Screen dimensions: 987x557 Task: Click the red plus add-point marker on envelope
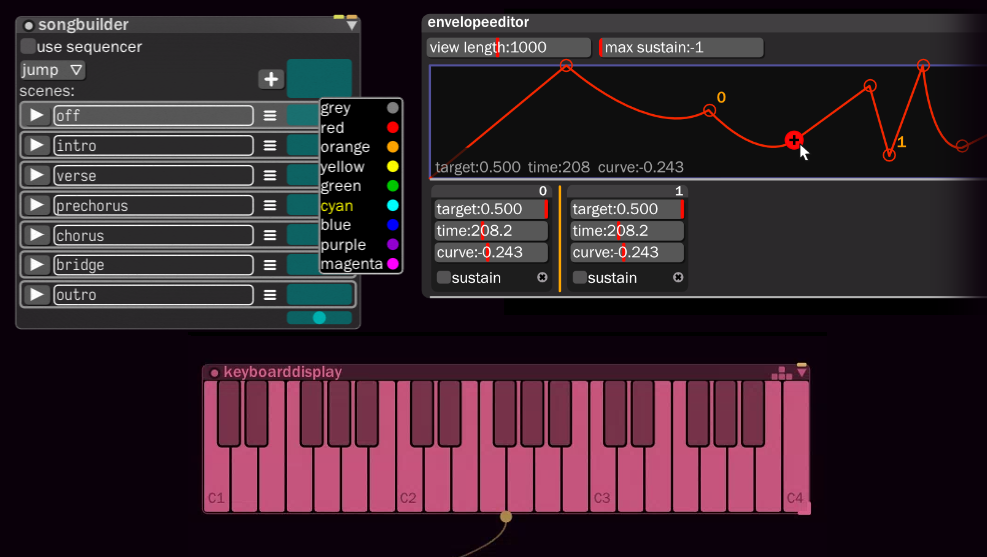pyautogui.click(x=794, y=140)
